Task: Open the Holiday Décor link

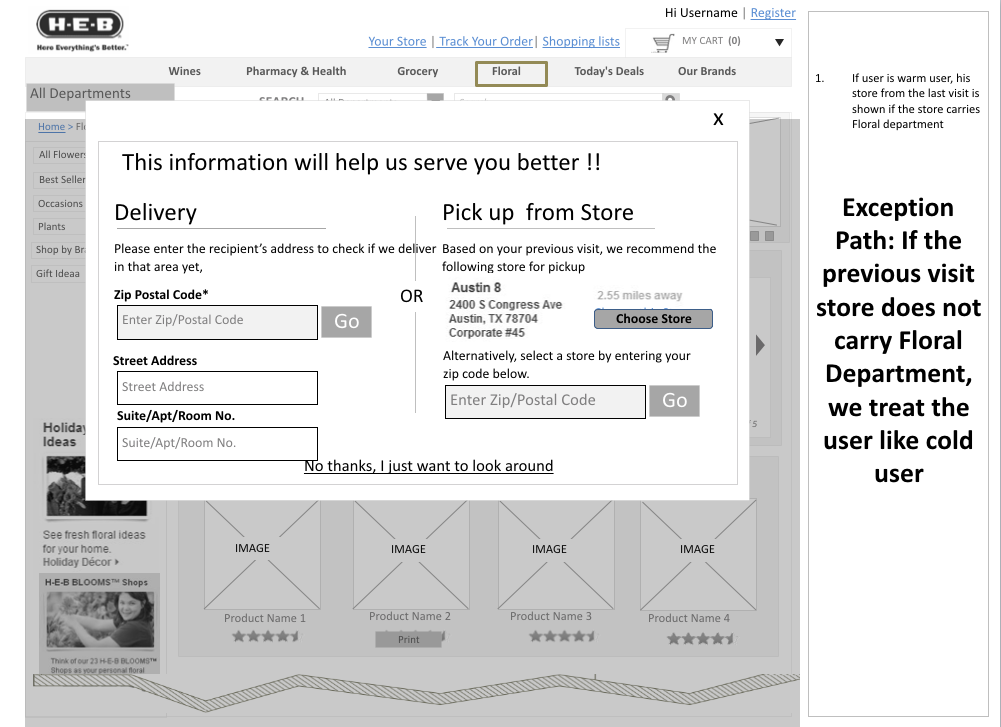Action: click(80, 562)
